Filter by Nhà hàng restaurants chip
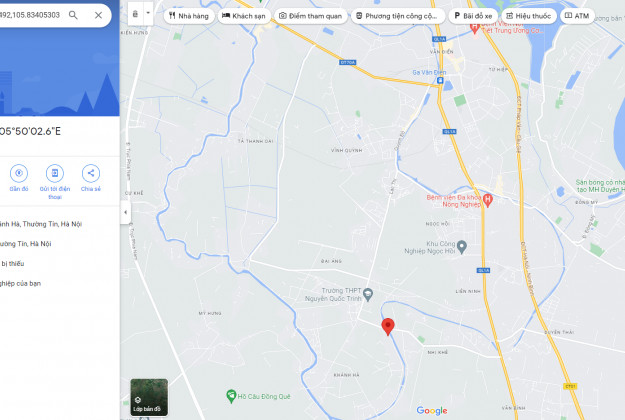 [x=189, y=16]
